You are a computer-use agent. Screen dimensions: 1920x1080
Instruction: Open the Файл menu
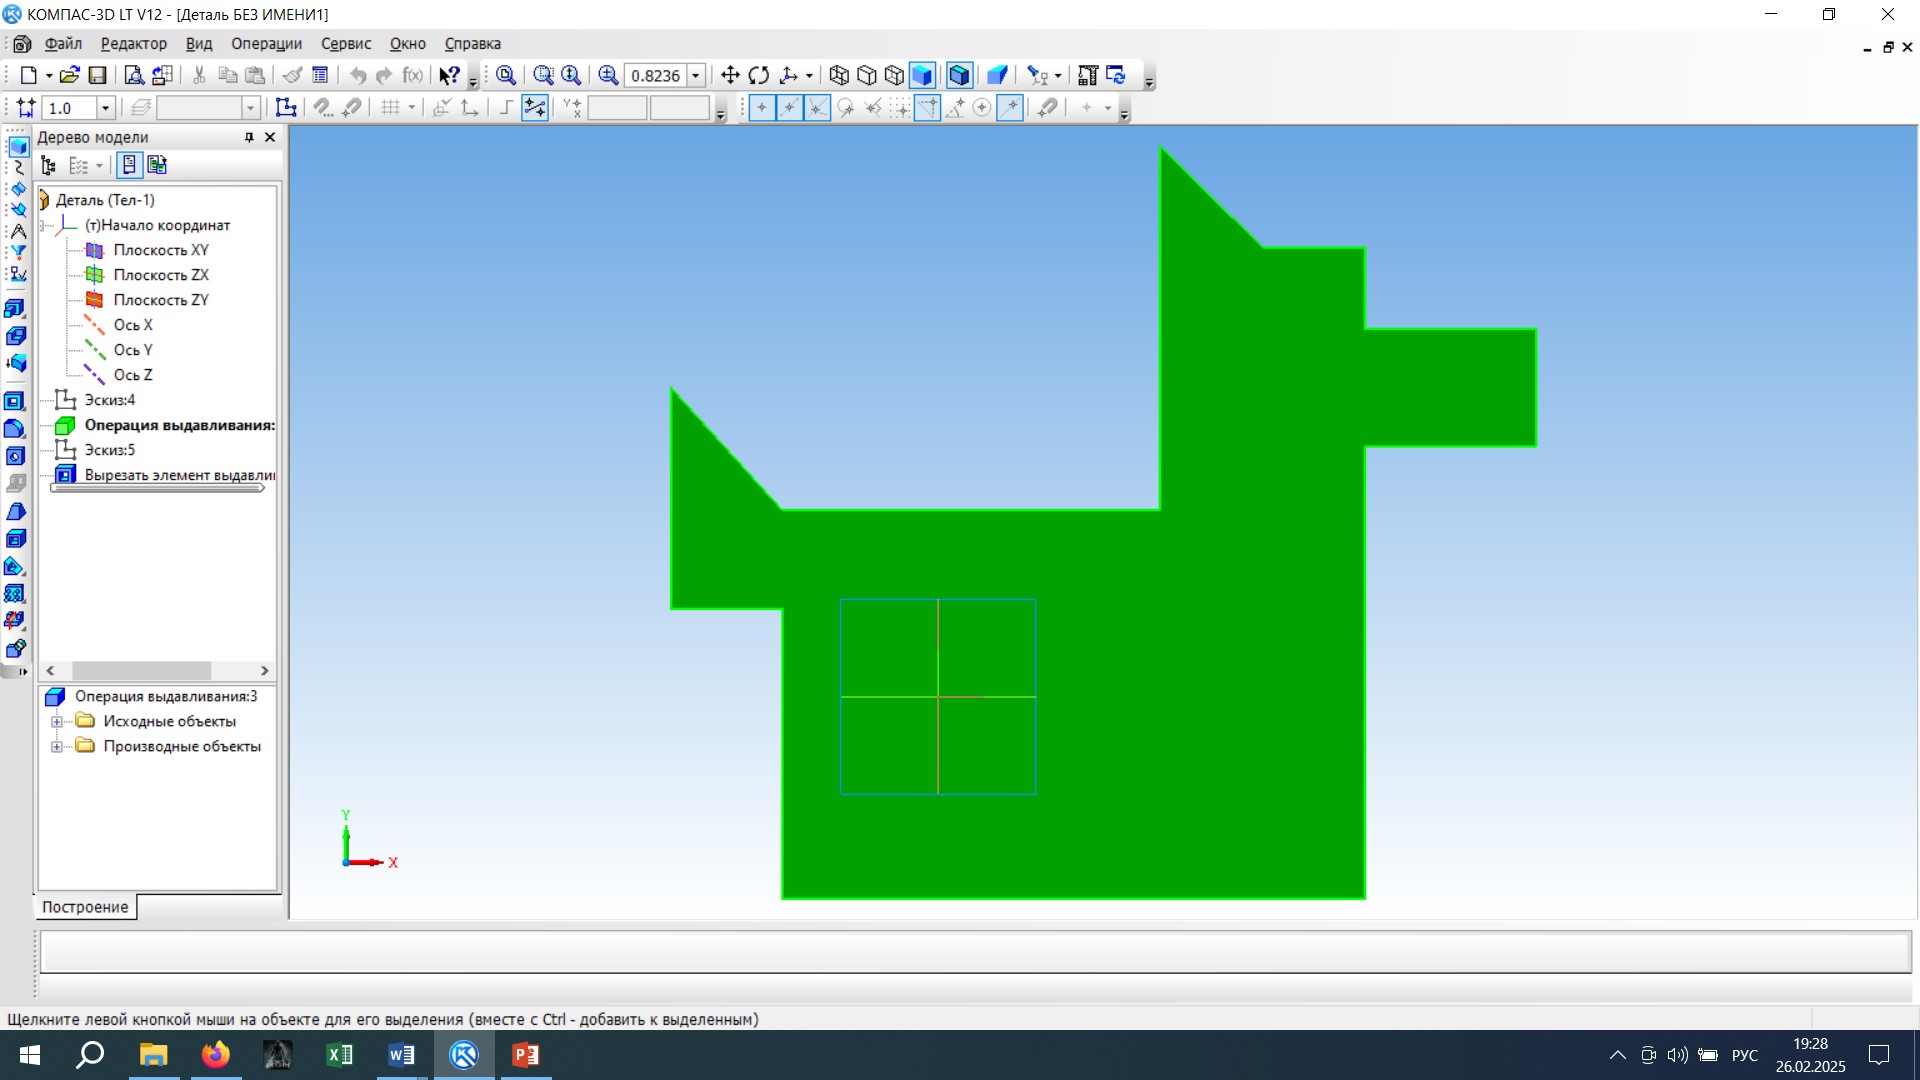pos(63,44)
